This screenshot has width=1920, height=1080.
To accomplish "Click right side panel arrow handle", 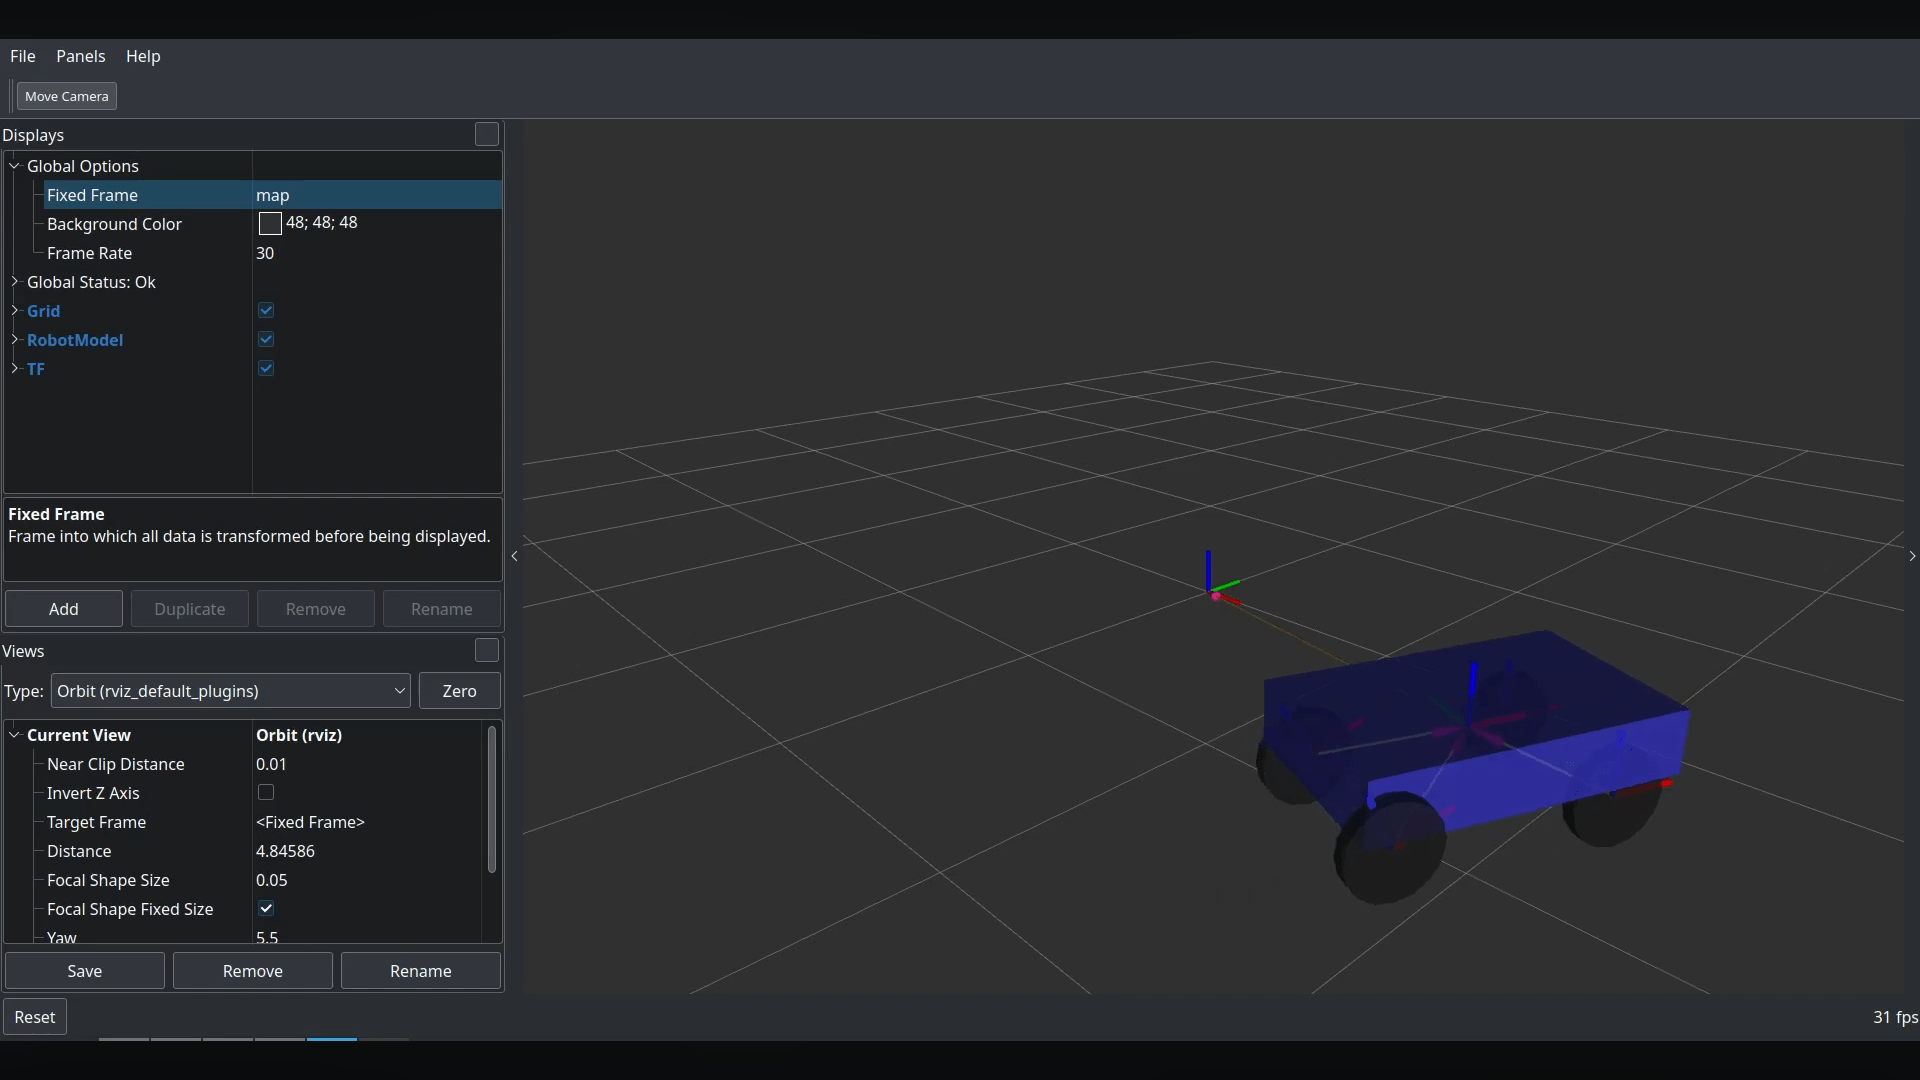I will point(1911,556).
